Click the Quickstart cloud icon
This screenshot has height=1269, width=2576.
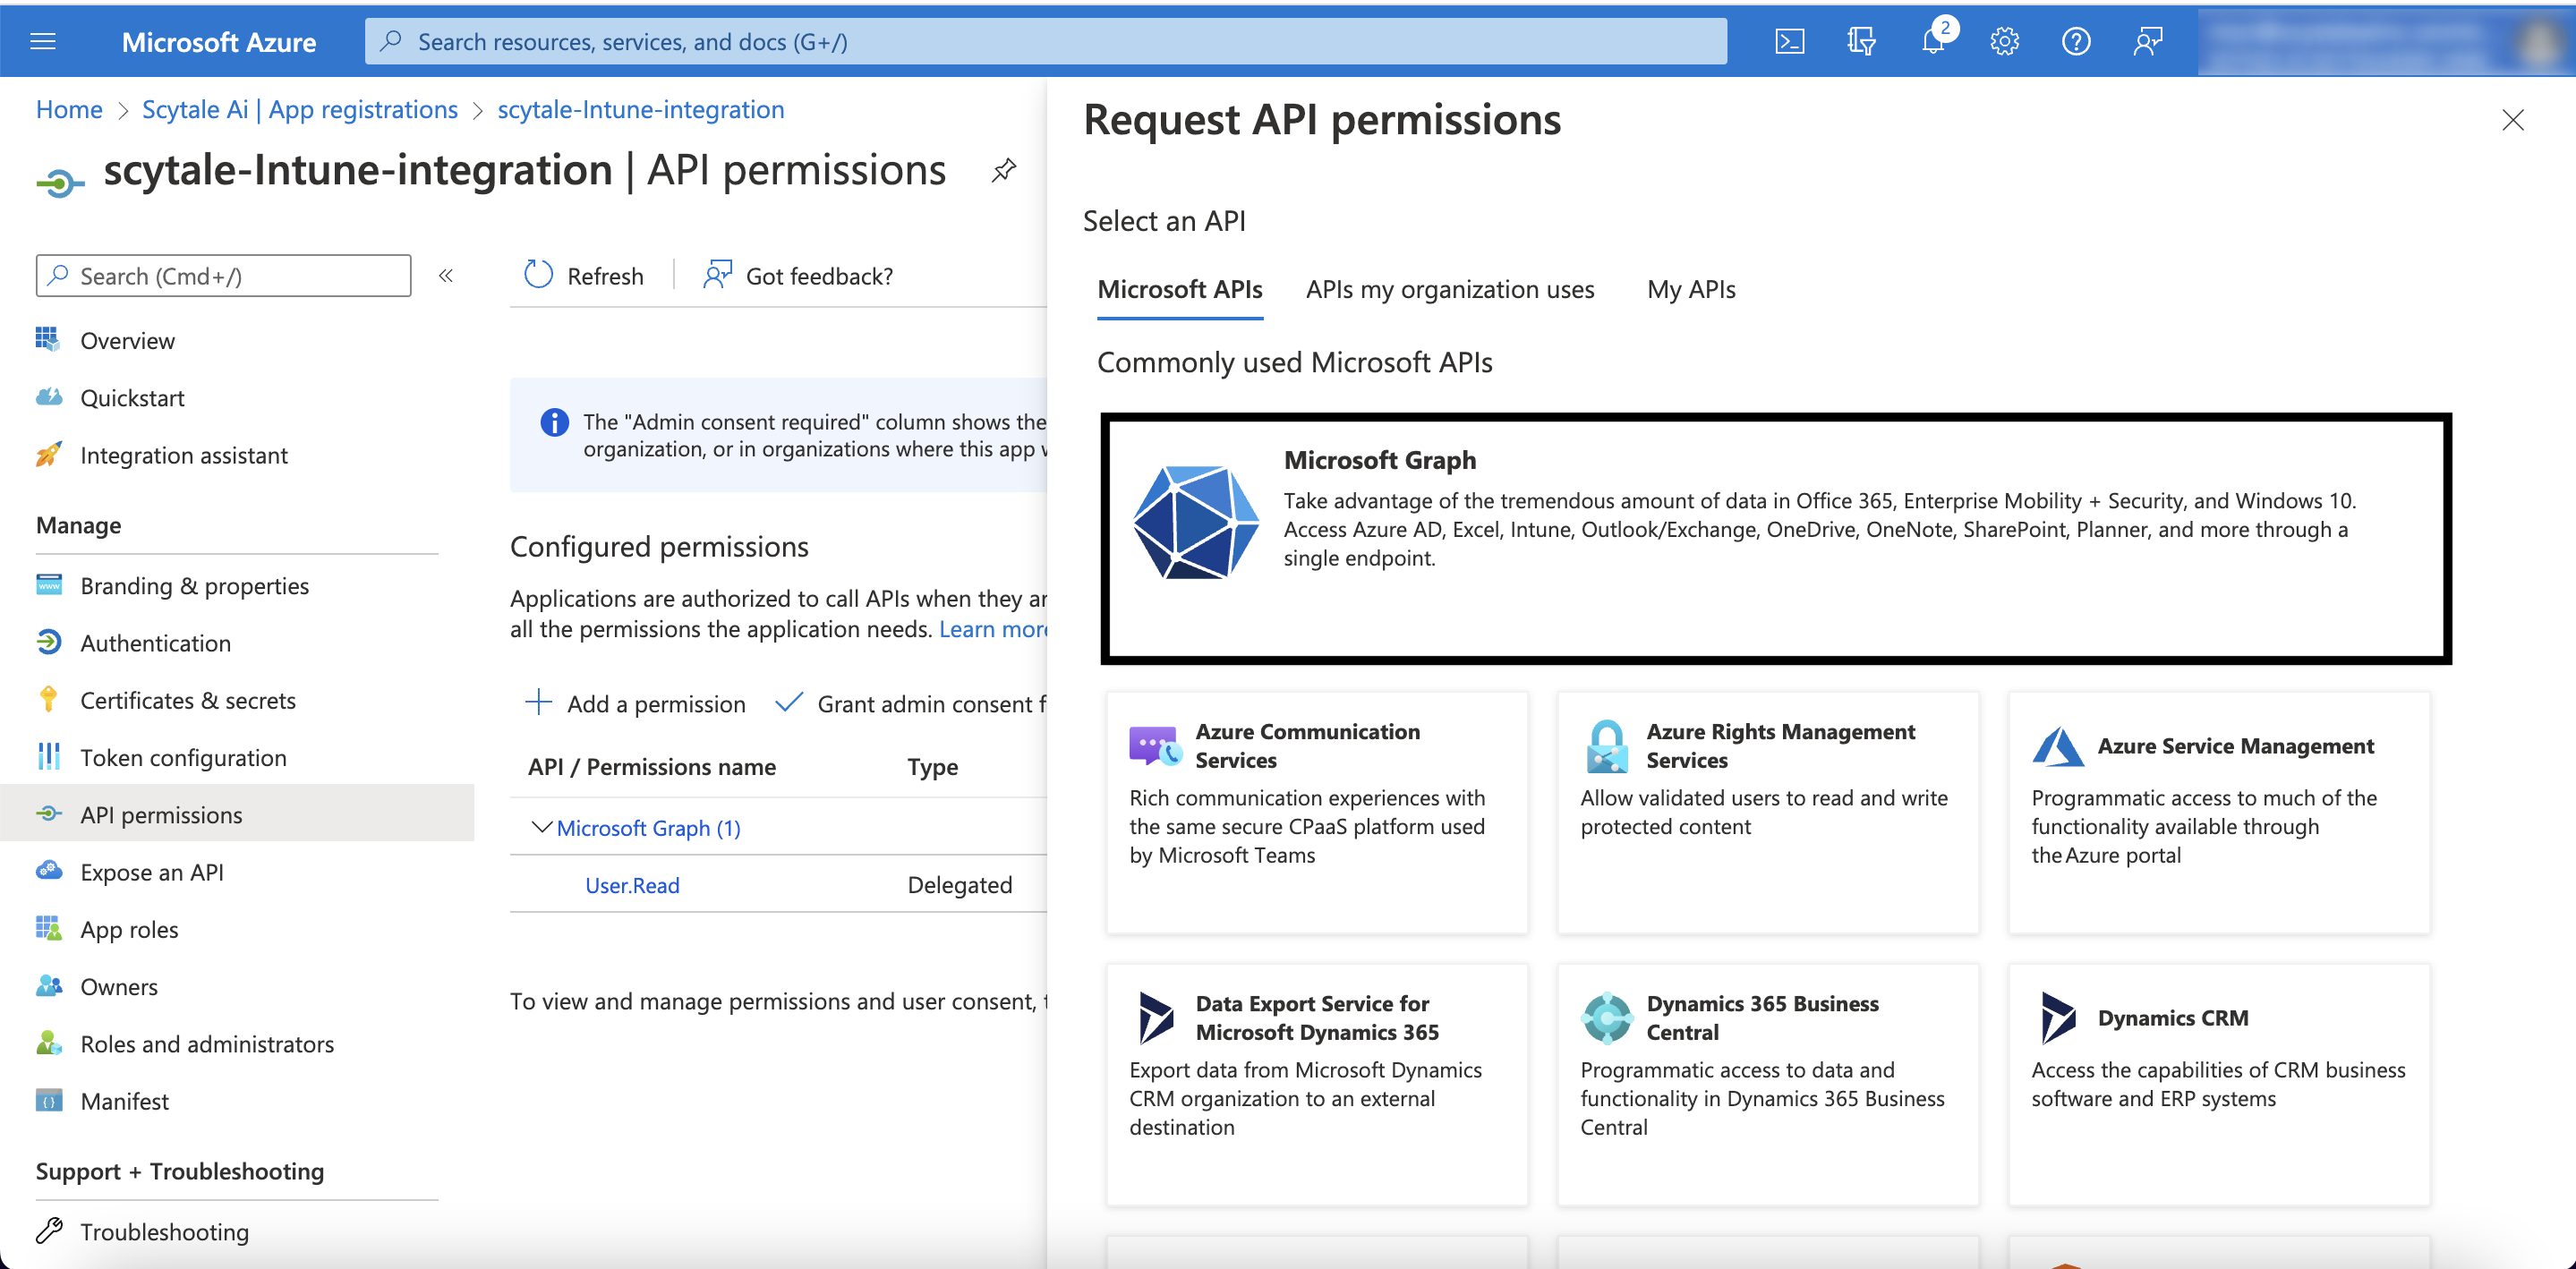(x=48, y=397)
